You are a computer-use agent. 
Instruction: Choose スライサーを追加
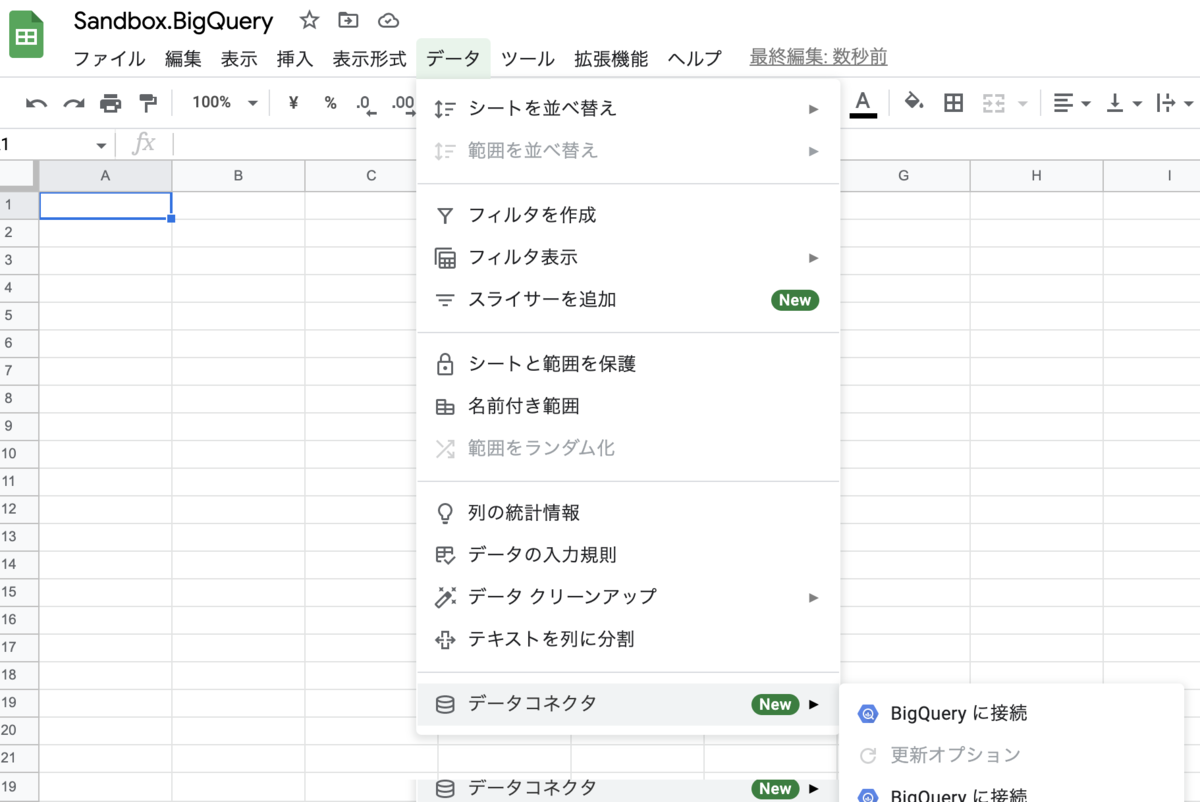coord(628,299)
